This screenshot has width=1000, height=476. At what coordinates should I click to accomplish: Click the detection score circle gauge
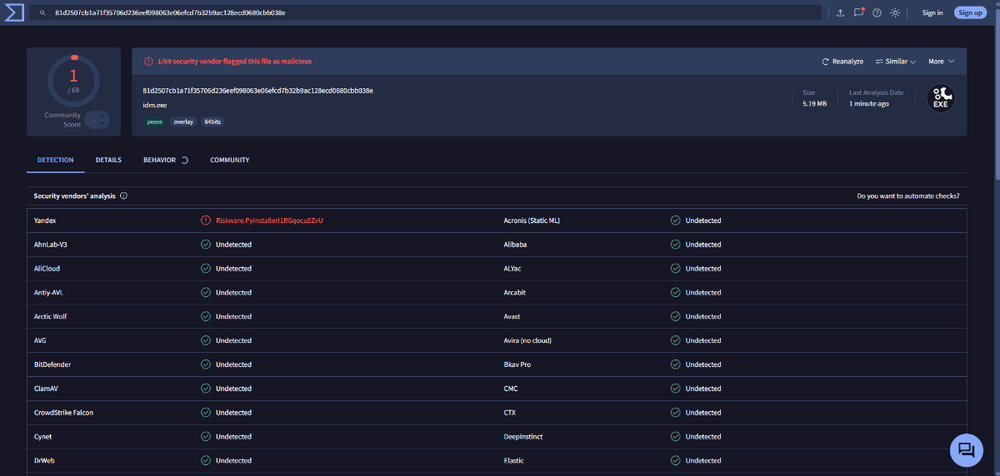73,81
